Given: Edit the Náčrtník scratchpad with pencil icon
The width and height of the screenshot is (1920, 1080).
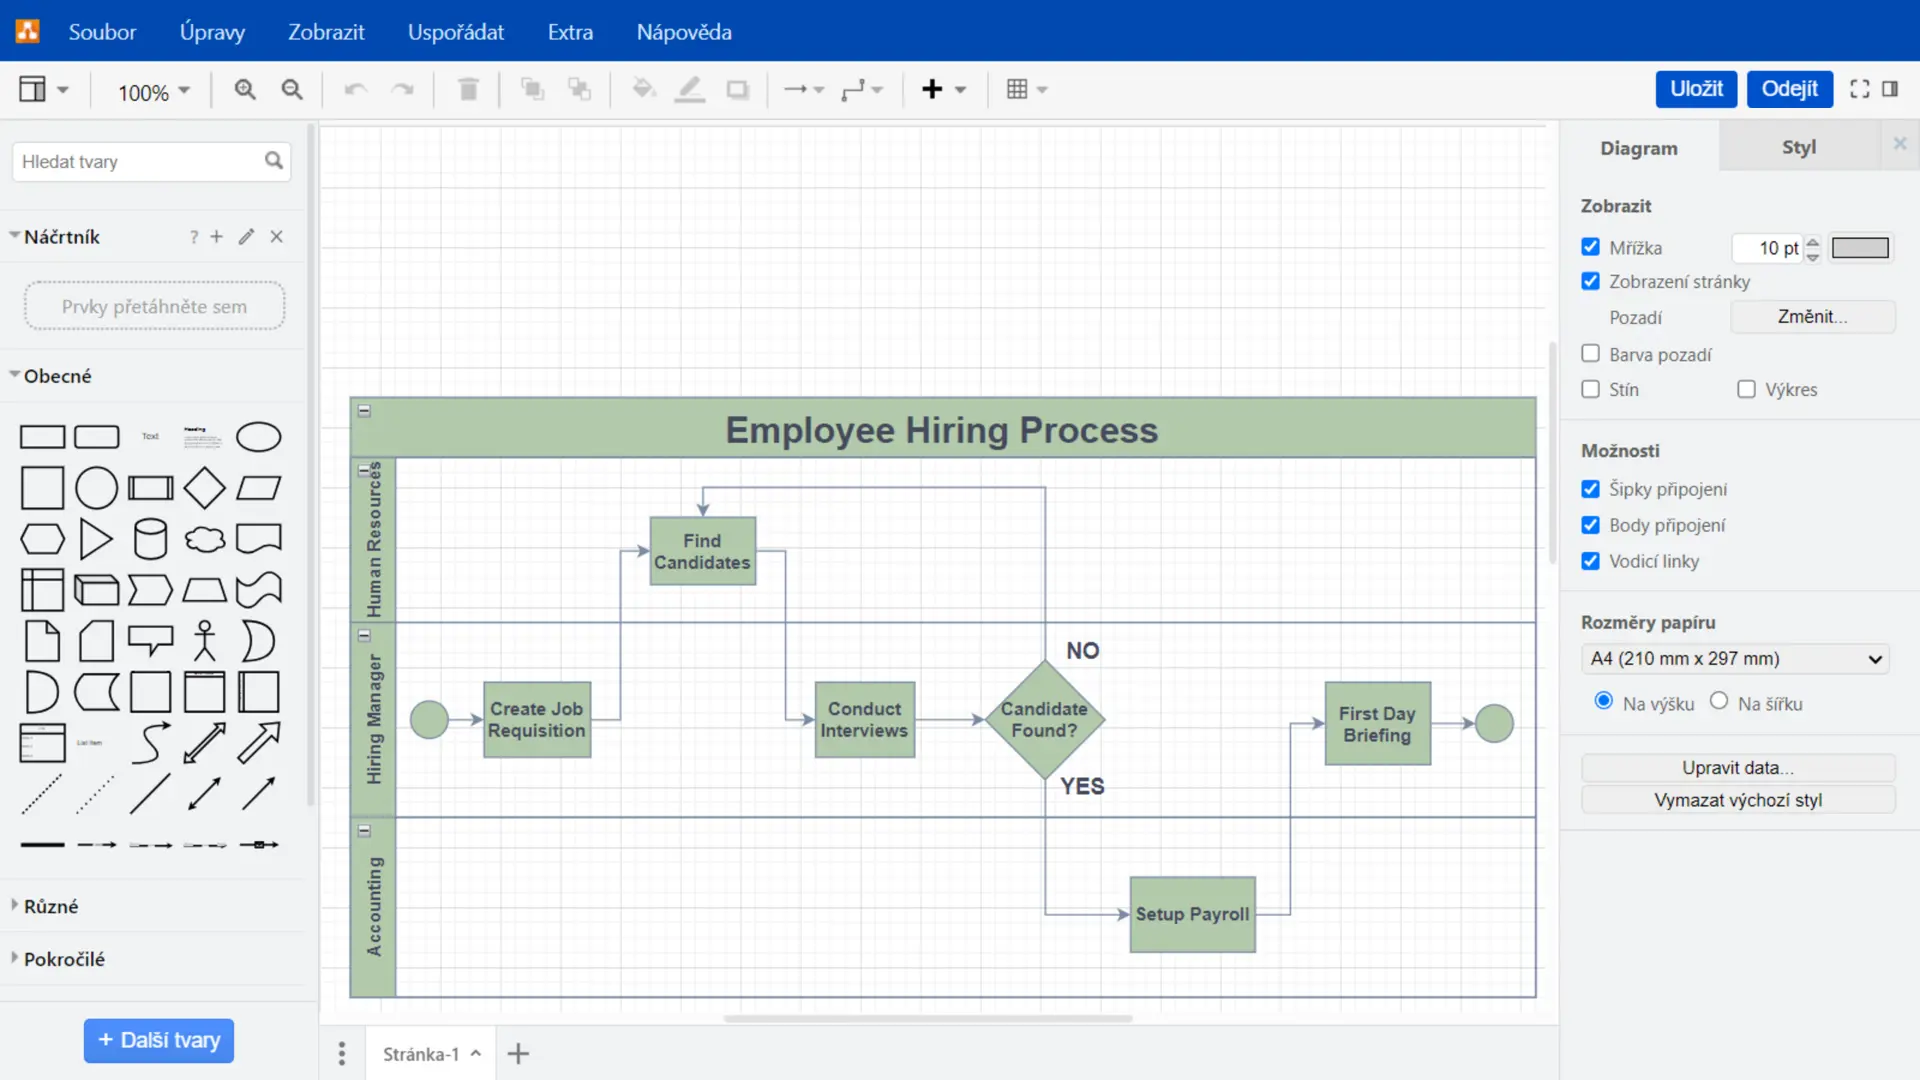Looking at the screenshot, I should (x=246, y=237).
